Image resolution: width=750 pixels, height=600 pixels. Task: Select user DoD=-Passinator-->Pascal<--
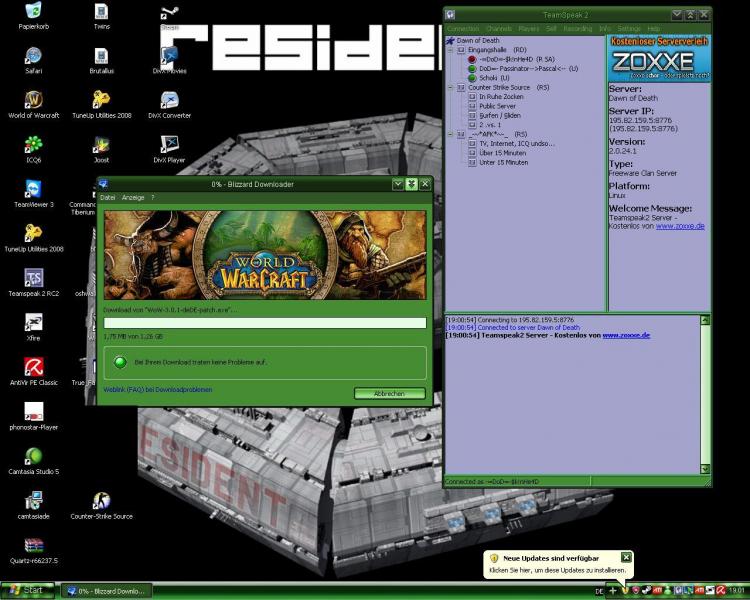[x=523, y=68]
